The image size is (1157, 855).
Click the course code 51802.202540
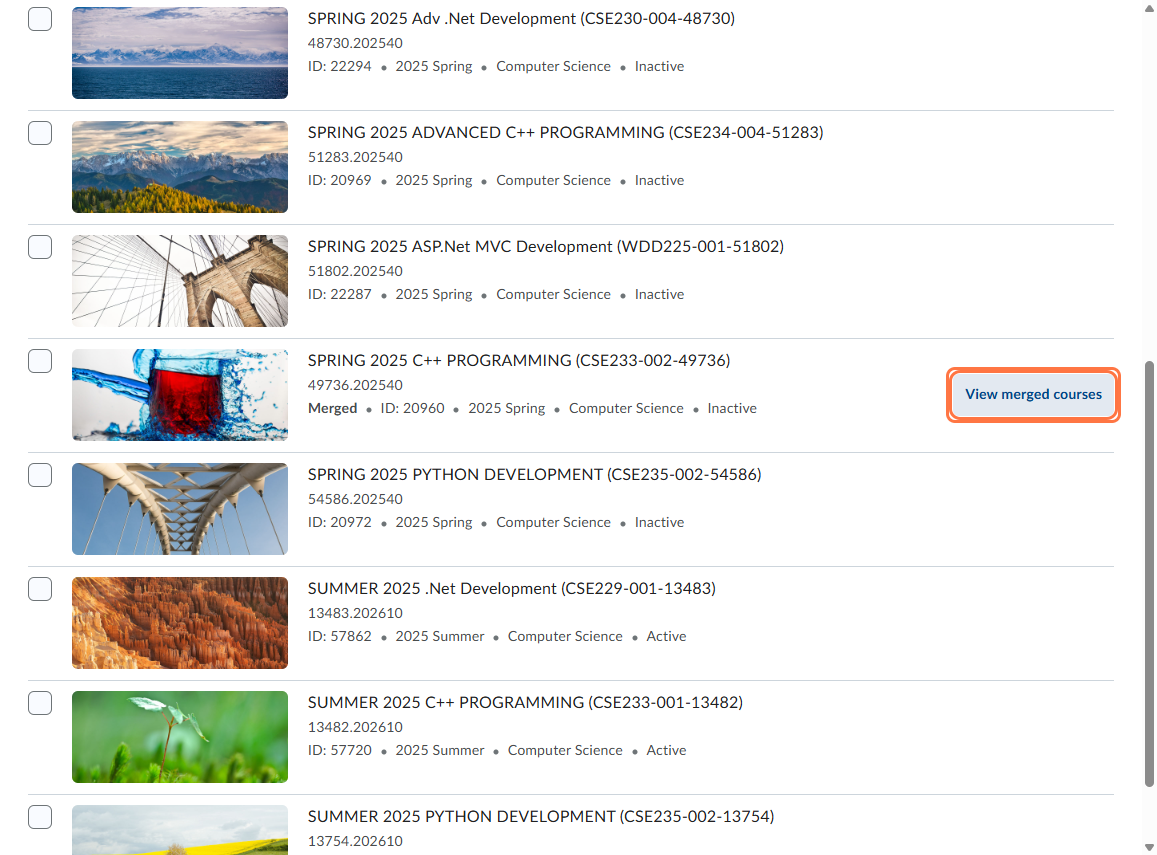[355, 271]
